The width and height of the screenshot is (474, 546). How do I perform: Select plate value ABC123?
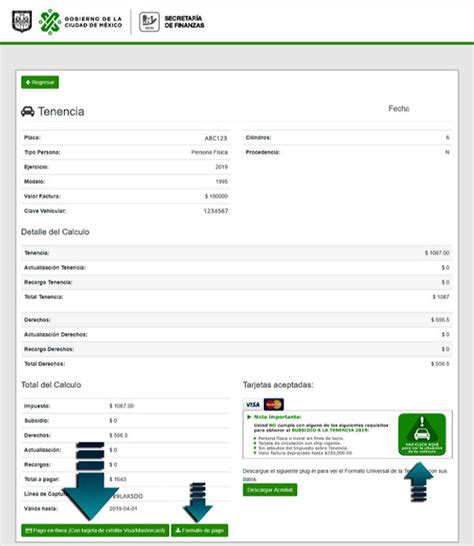[216, 138]
